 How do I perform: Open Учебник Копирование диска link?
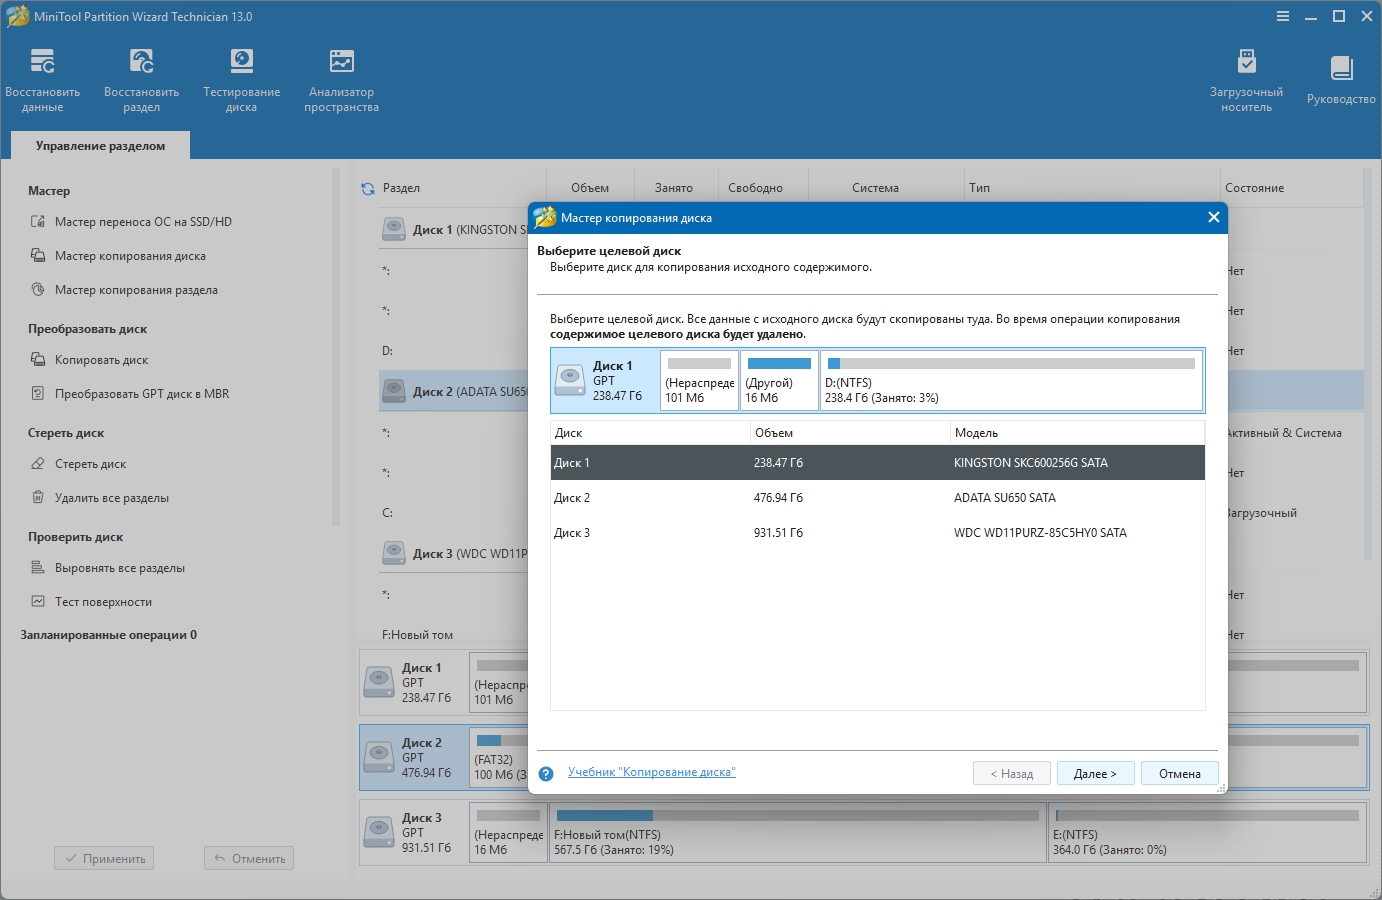click(651, 772)
